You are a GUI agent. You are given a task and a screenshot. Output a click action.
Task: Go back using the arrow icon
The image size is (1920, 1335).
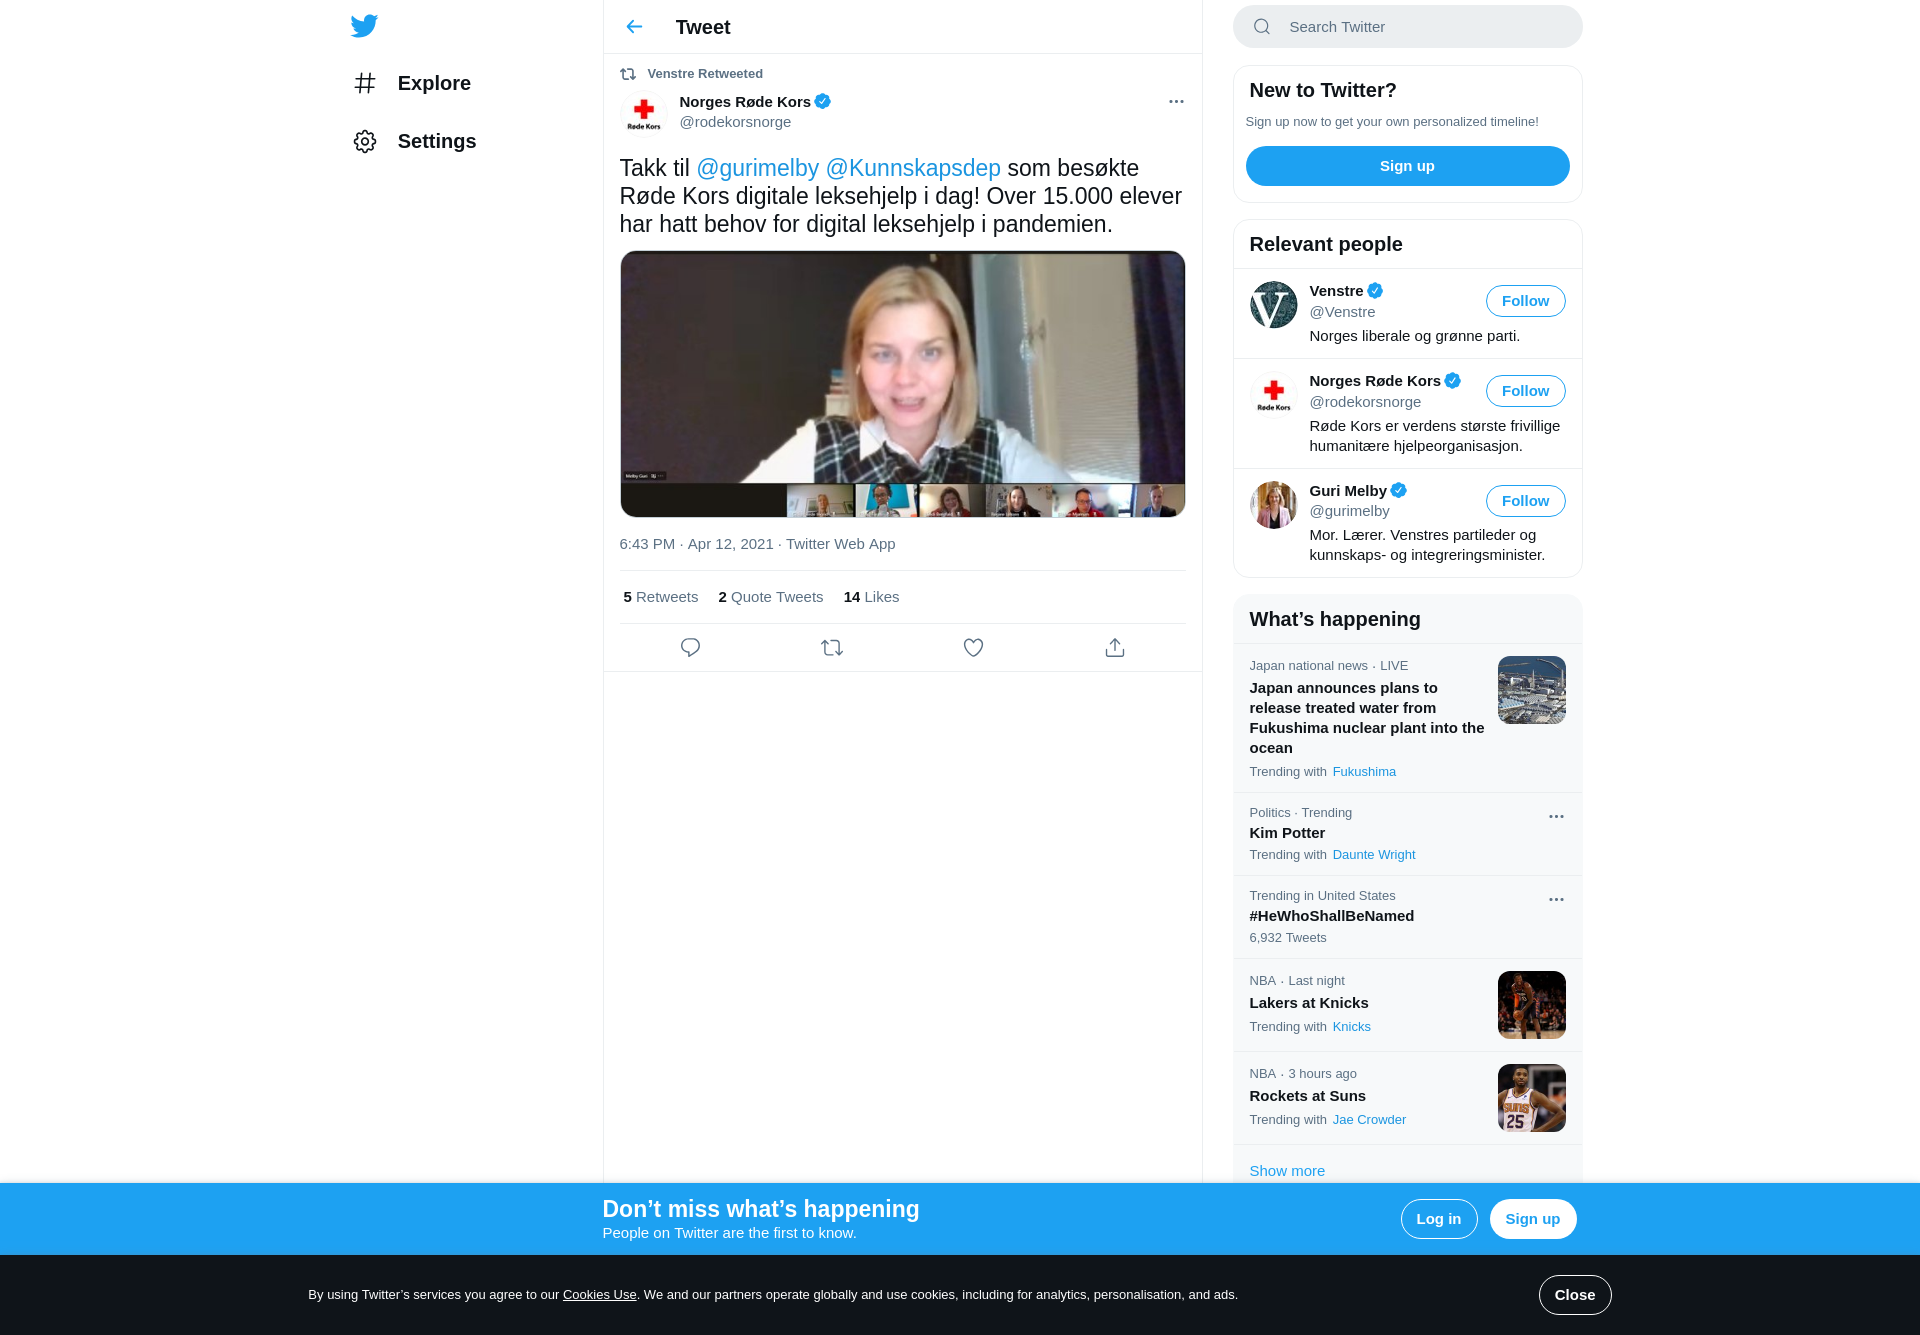coord(634,27)
